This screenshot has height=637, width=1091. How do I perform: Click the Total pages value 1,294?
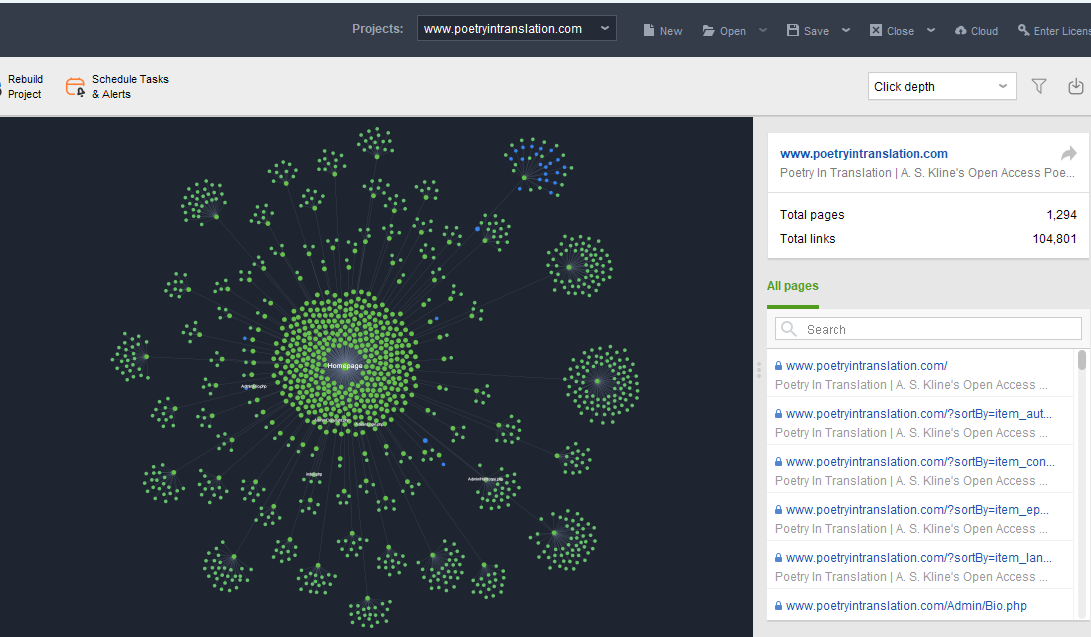1061,215
